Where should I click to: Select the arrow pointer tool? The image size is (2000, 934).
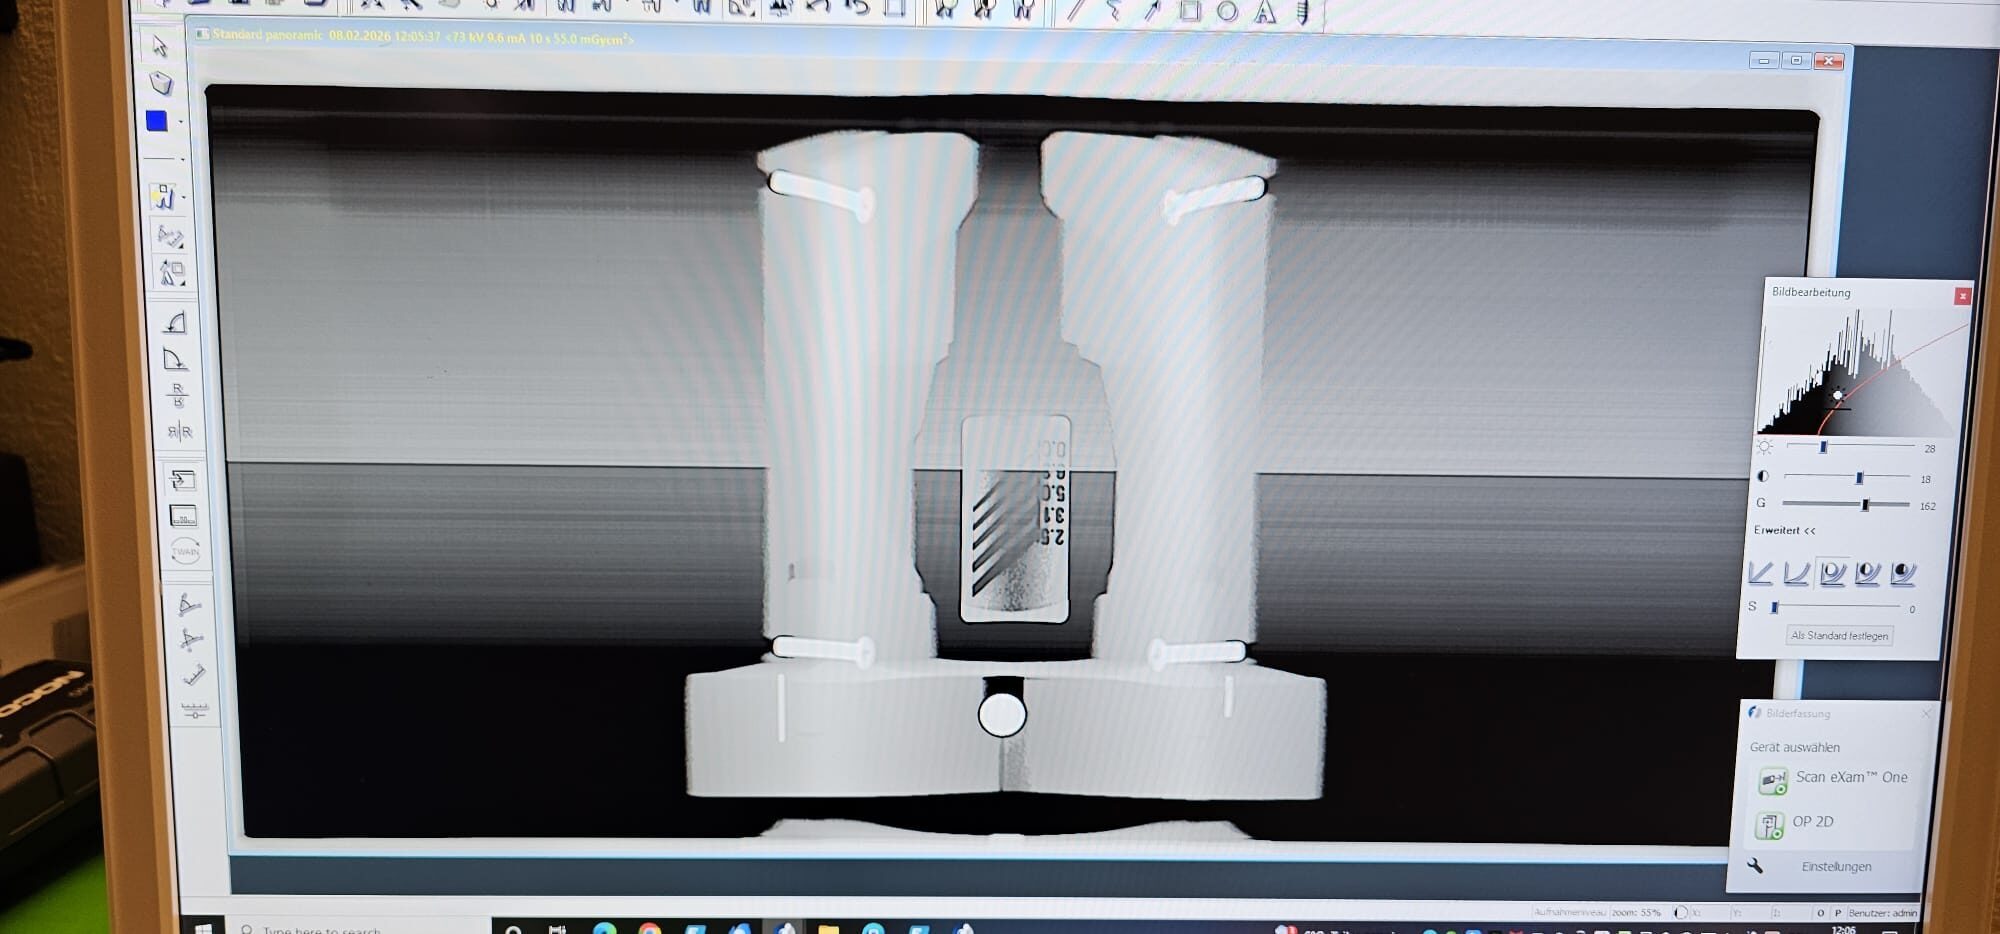(159, 46)
